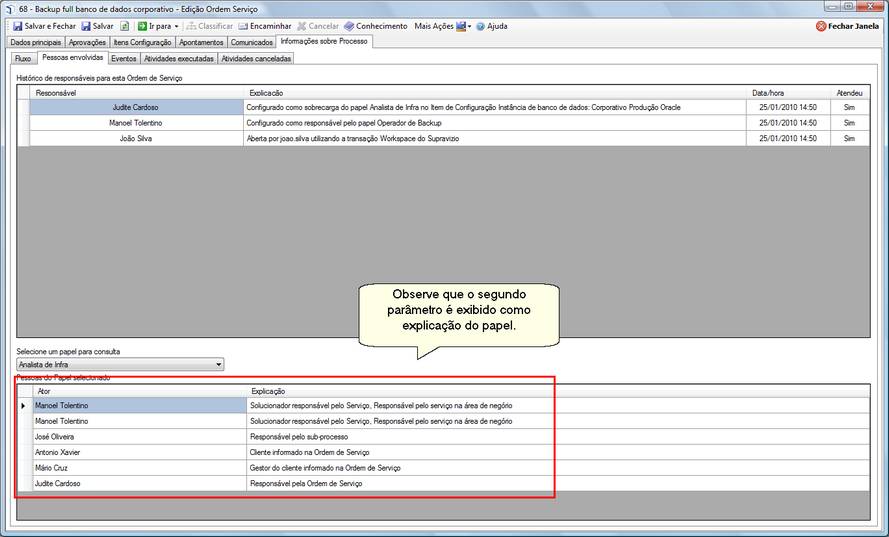
Task: Click the Responsável column header
Action: coord(138,93)
